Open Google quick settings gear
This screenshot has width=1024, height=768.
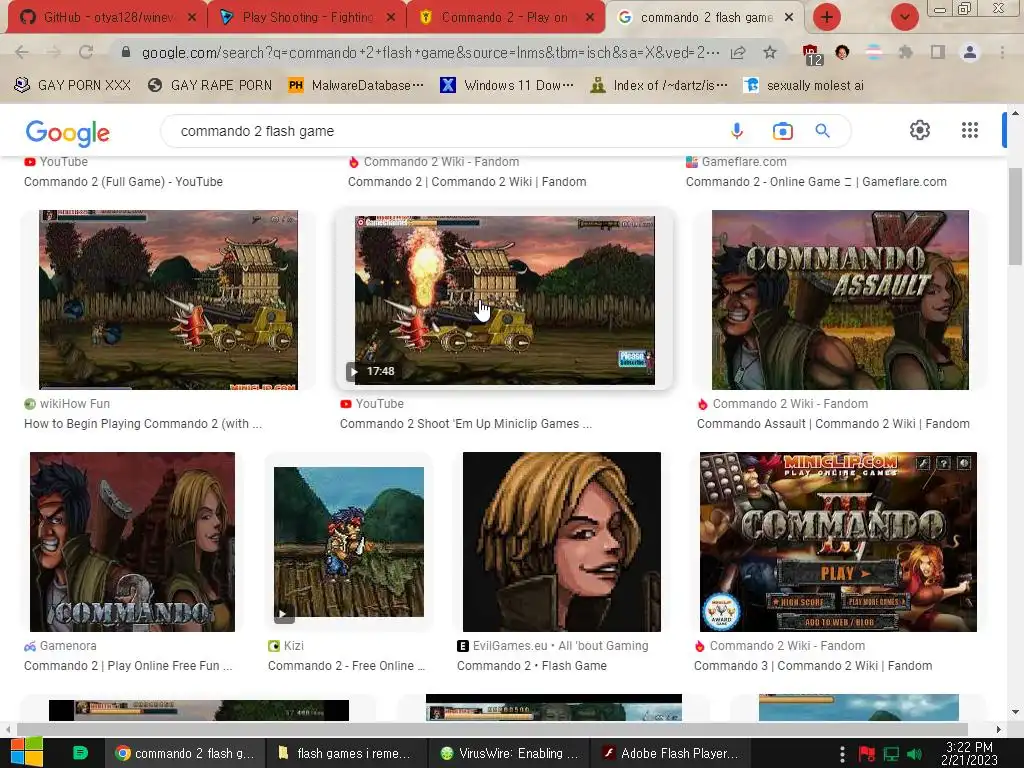coord(920,131)
